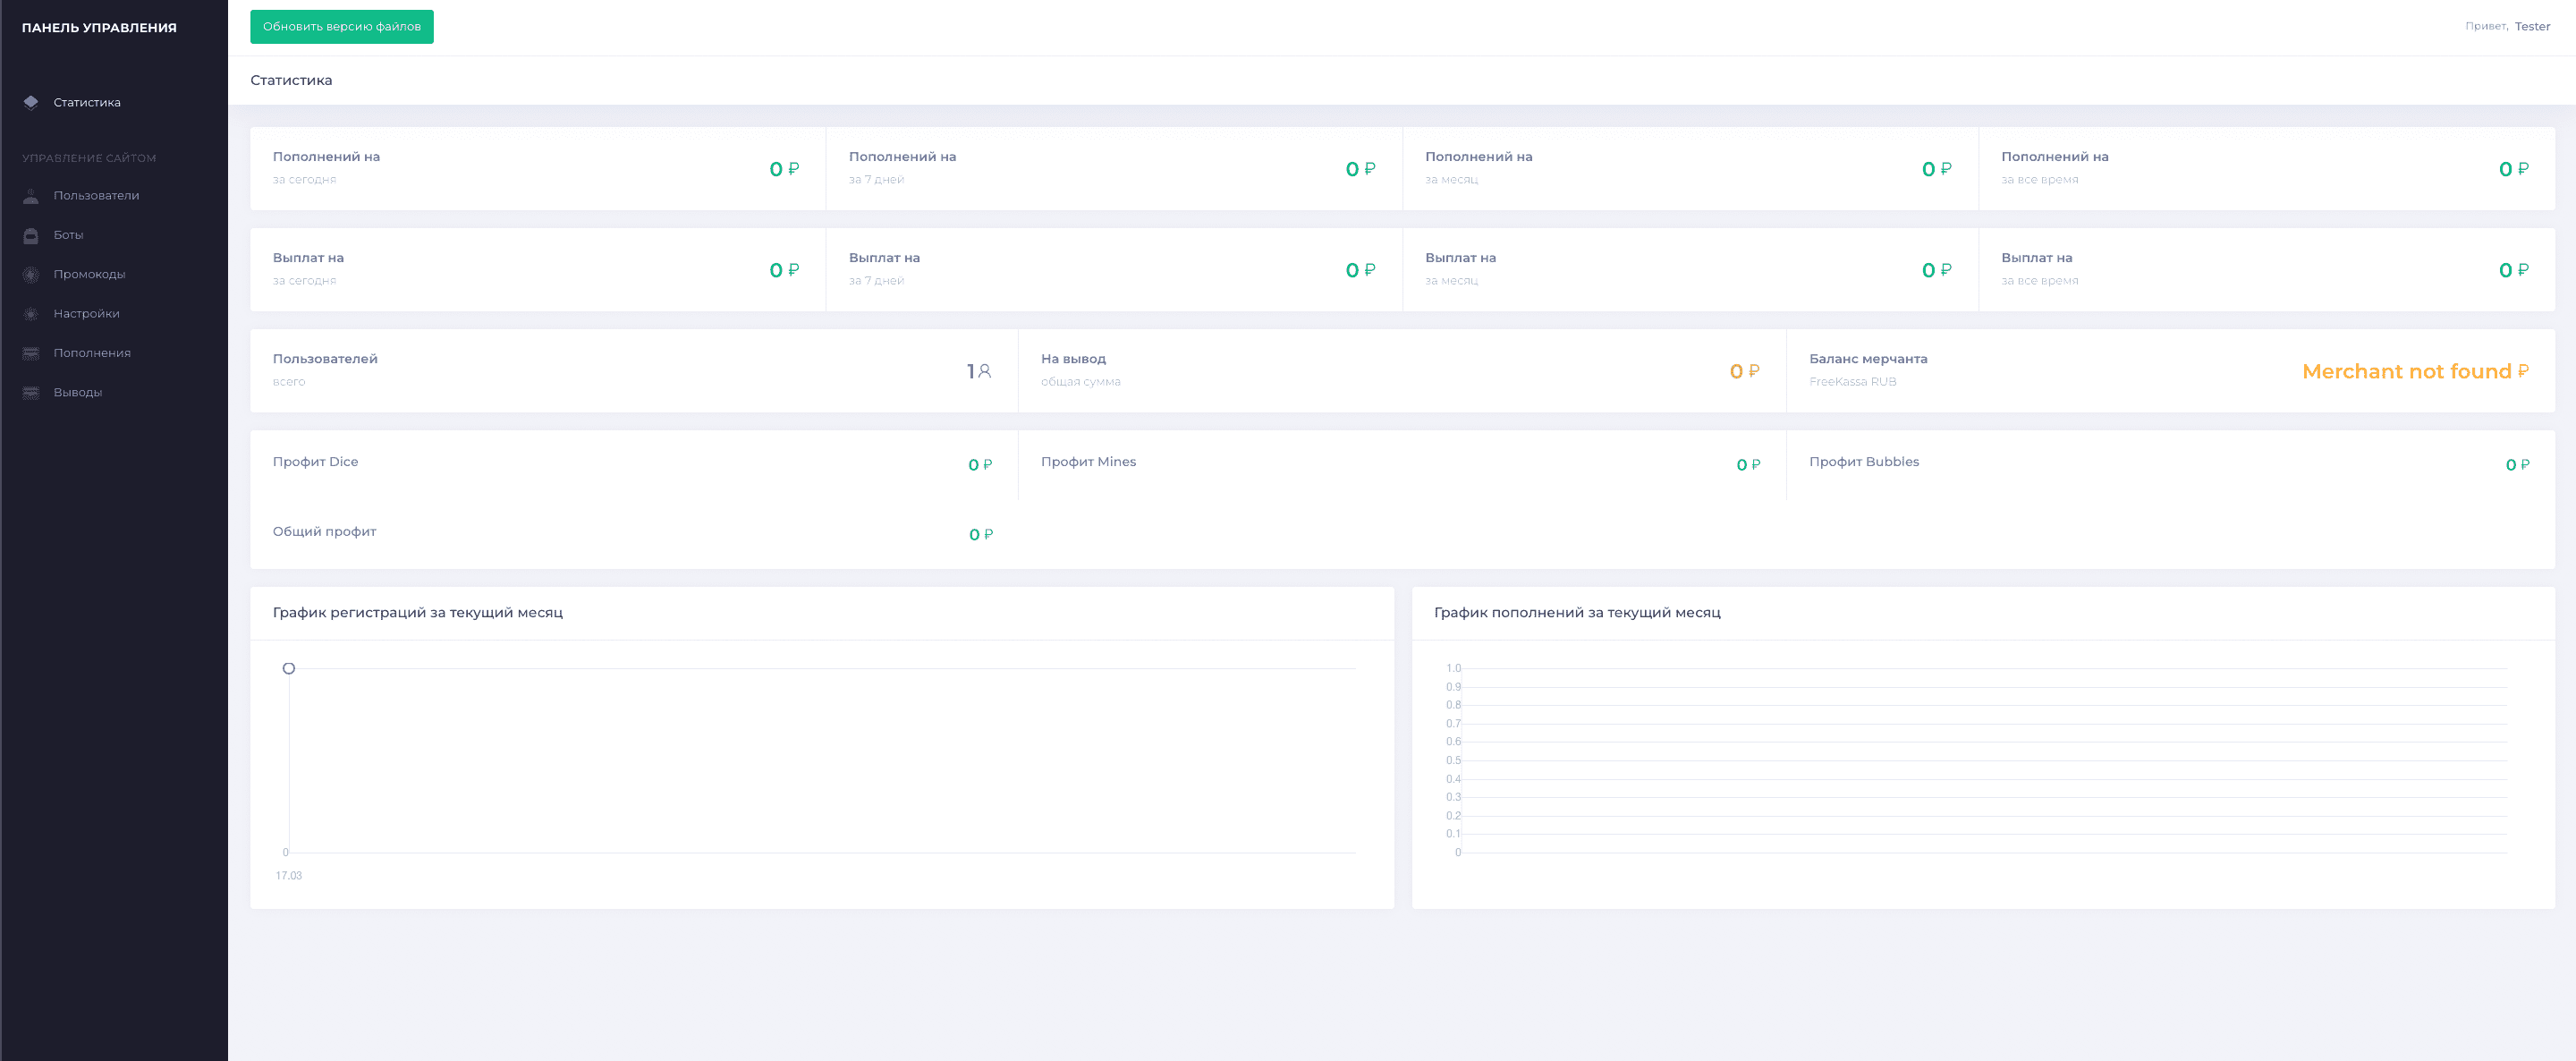The width and height of the screenshot is (2576, 1061).
Task: Click the Промокоды sidebar icon
Action: (x=31, y=274)
